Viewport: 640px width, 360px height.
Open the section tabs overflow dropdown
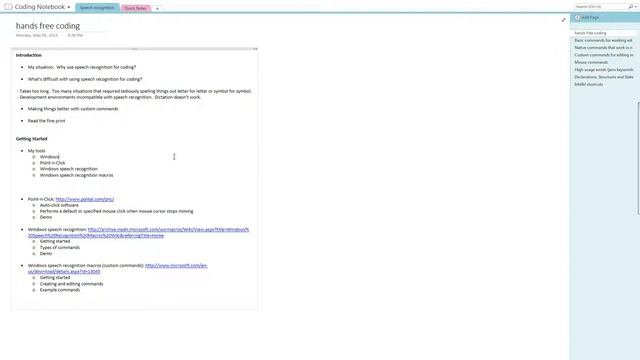click(157, 9)
